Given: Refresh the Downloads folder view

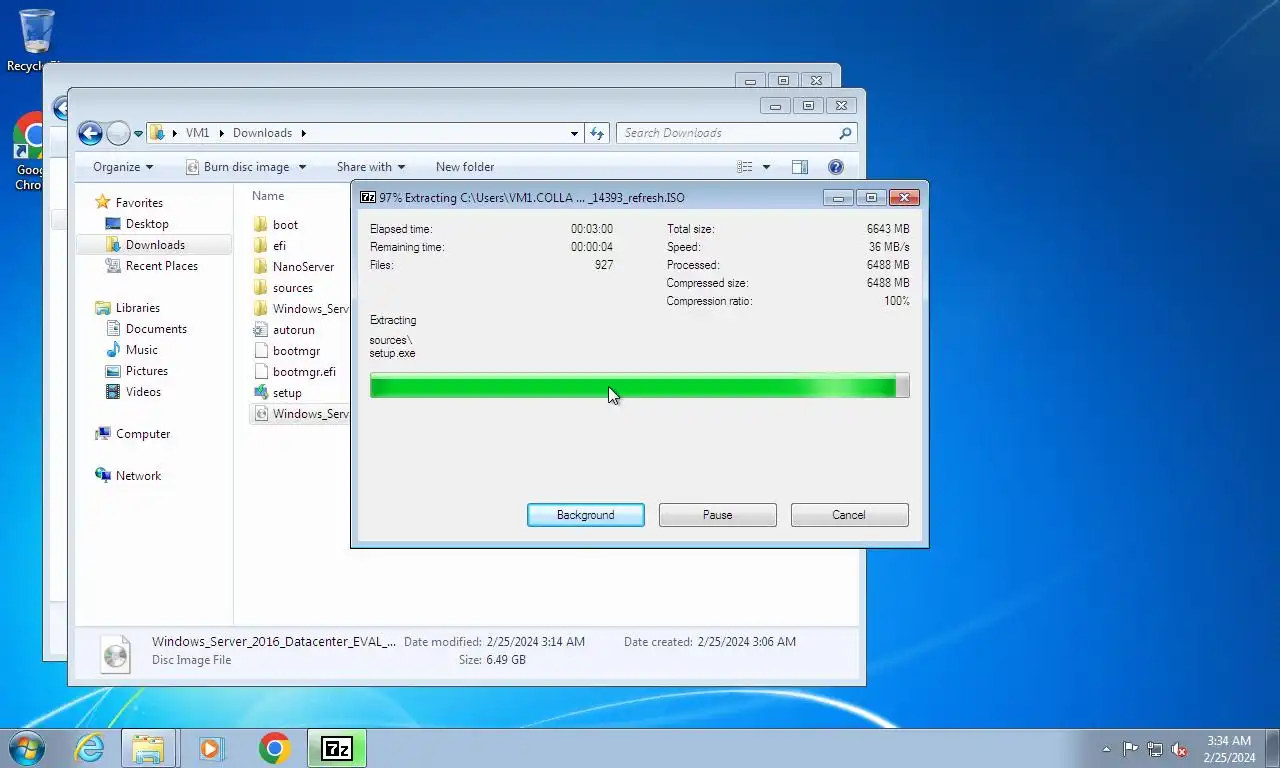Looking at the screenshot, I should [597, 133].
